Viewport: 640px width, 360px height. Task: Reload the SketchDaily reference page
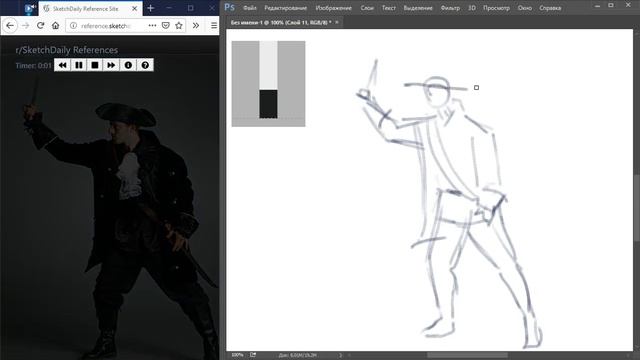click(40, 26)
